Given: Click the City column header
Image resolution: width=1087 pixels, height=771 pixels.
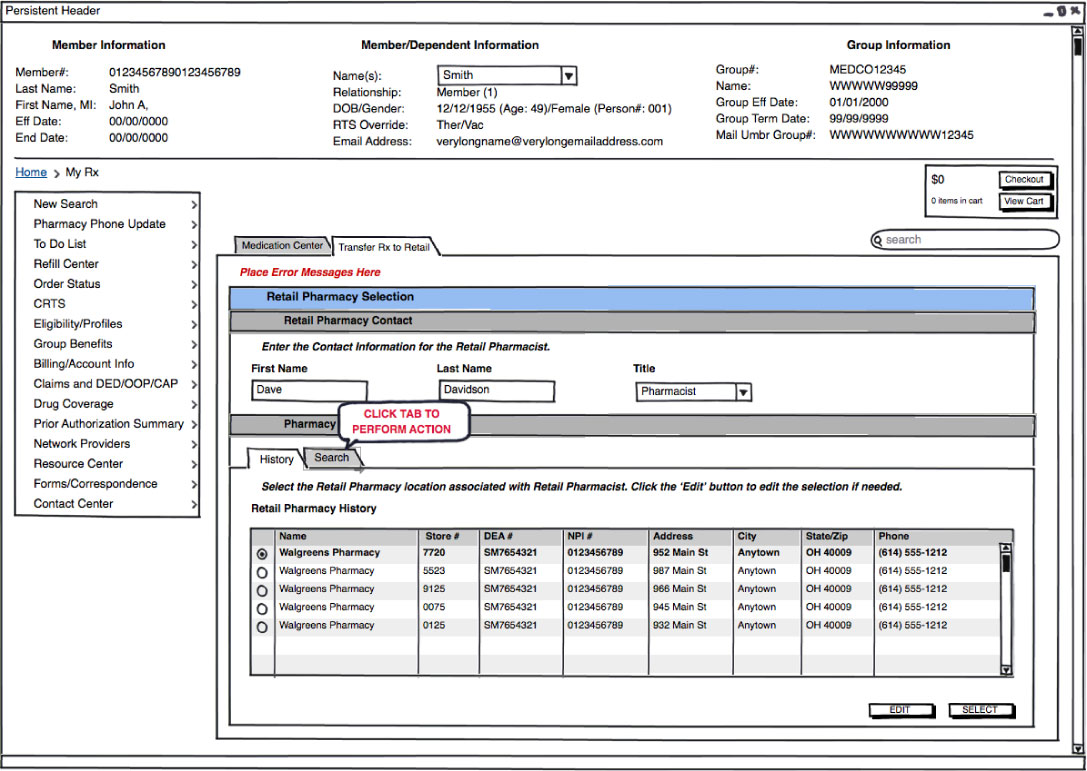Looking at the screenshot, I should click(767, 537).
